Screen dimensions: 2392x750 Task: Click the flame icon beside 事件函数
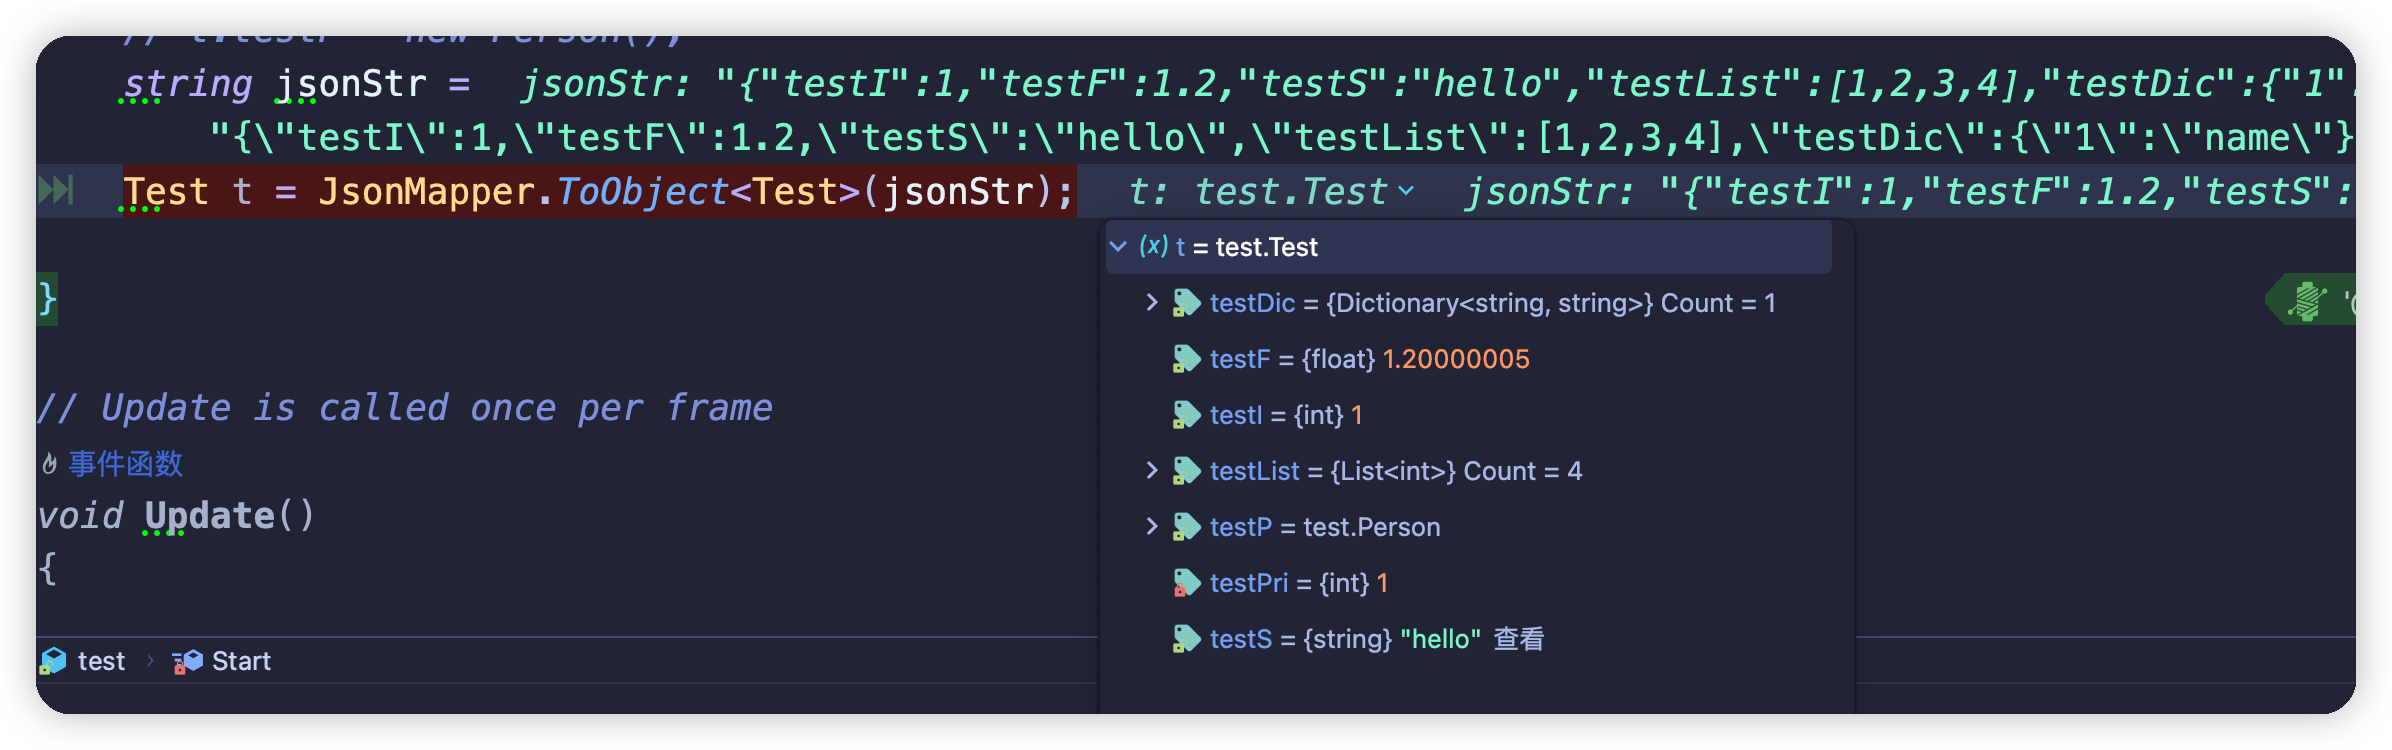click(x=49, y=464)
